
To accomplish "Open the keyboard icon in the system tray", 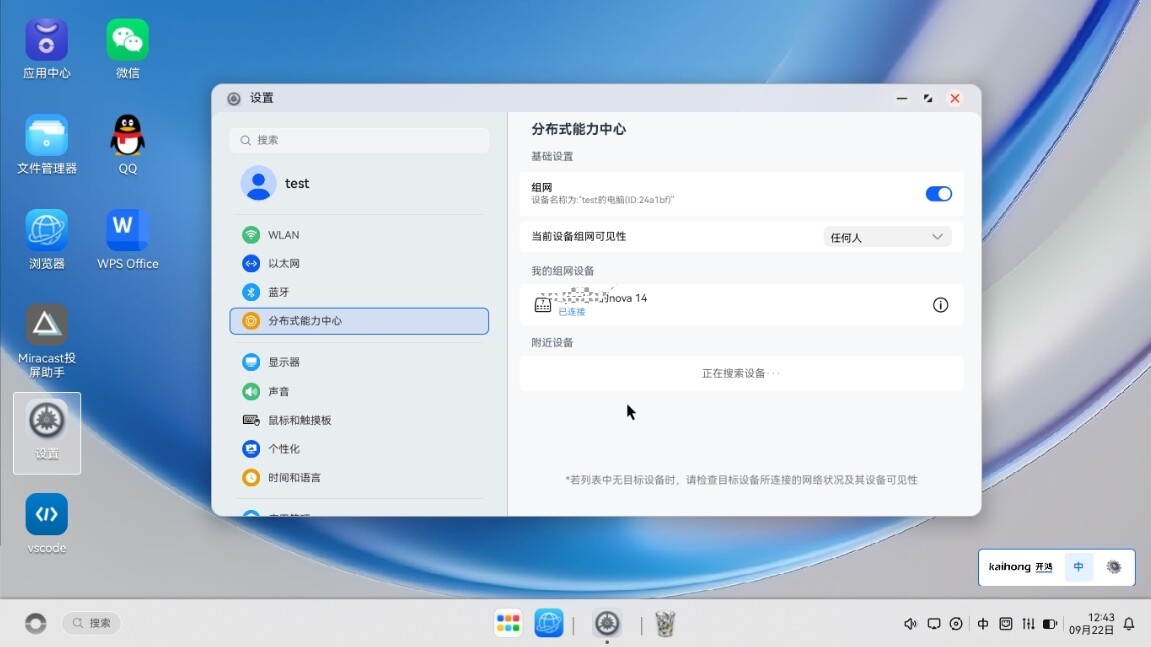I will 1006,623.
